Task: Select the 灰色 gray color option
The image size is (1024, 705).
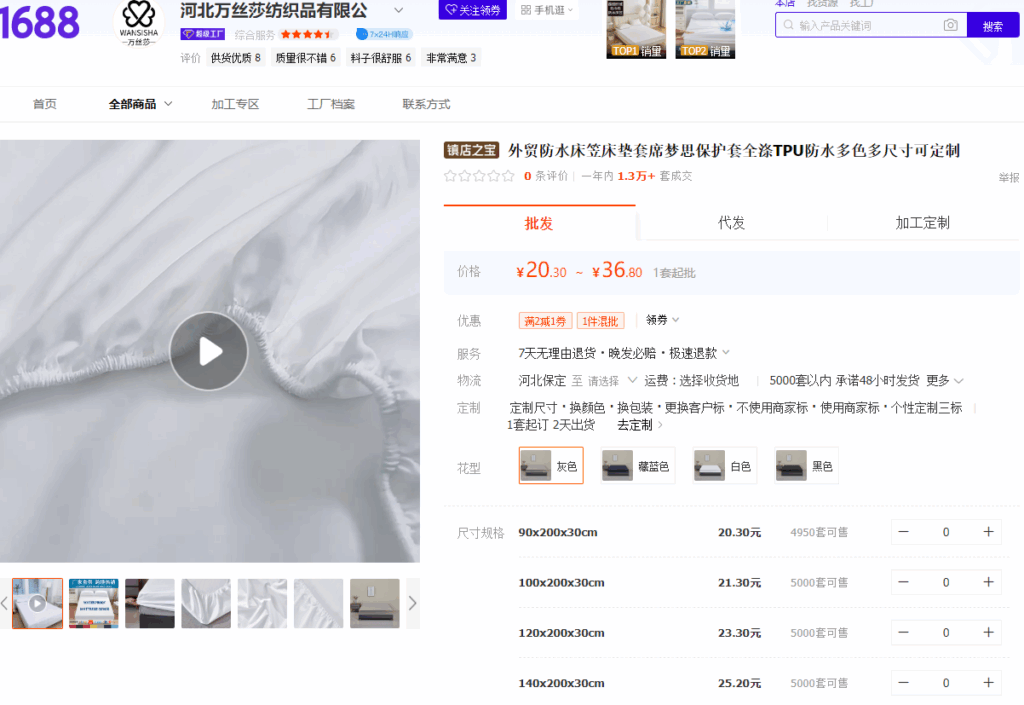Action: pyautogui.click(x=551, y=466)
